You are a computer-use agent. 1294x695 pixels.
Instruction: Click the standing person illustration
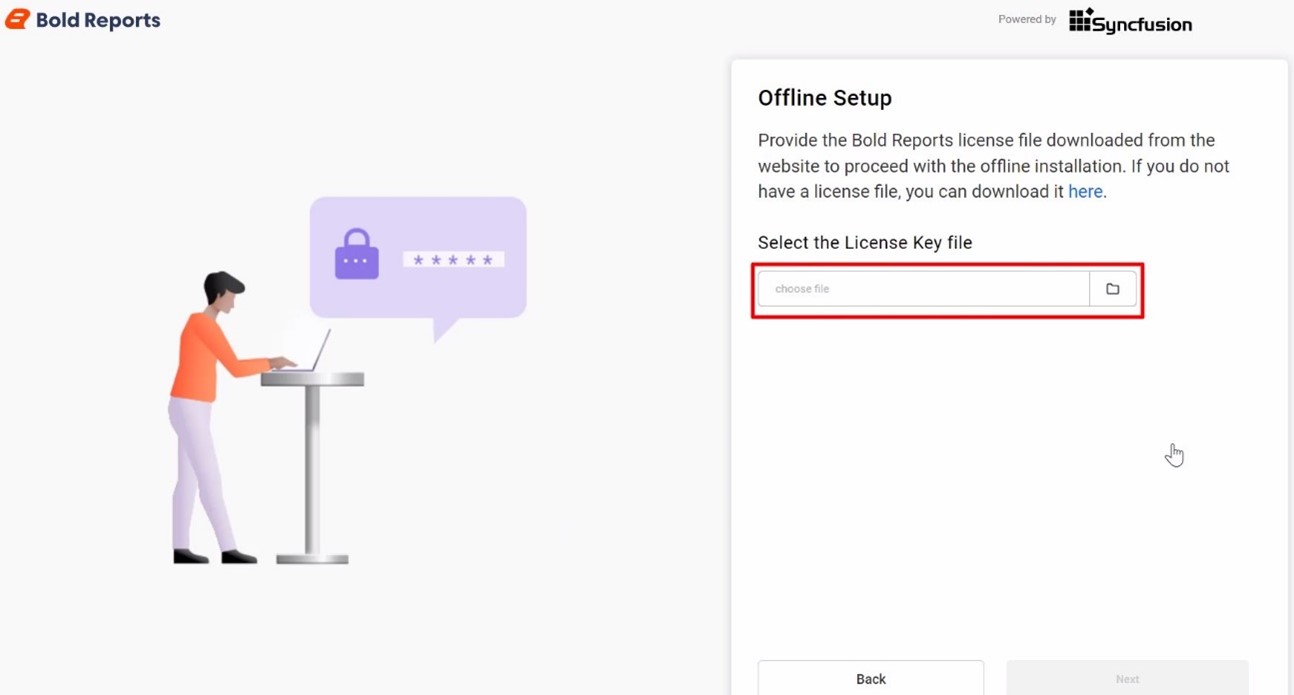(x=220, y=417)
